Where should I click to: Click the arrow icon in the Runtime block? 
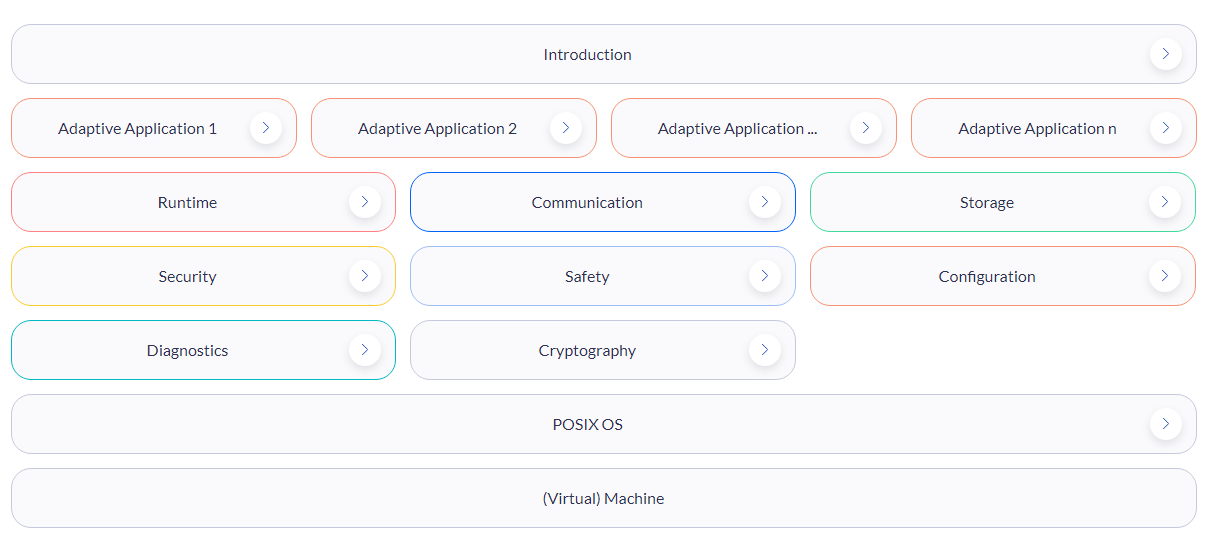(x=364, y=202)
